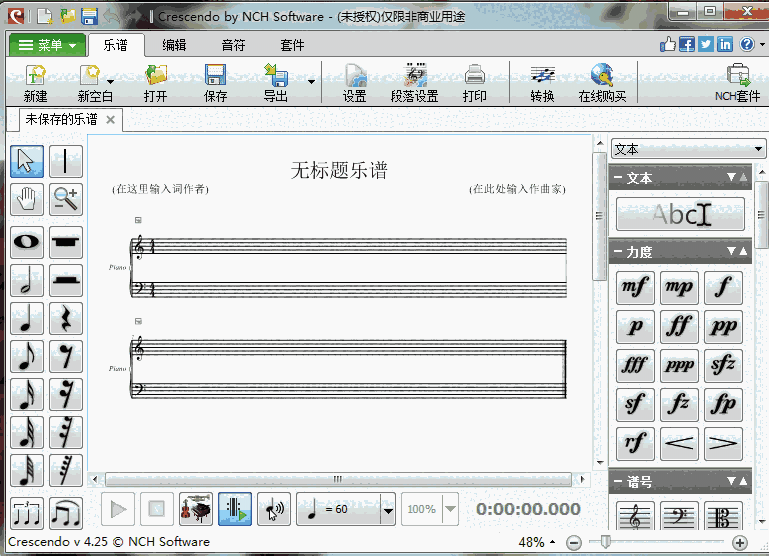Select the whole note tool

click(x=27, y=242)
